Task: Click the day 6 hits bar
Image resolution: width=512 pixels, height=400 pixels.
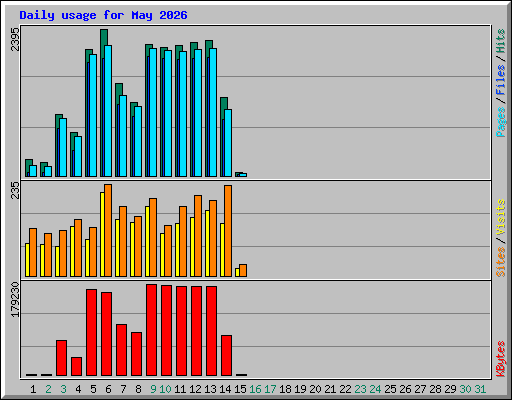Action: pos(104,37)
